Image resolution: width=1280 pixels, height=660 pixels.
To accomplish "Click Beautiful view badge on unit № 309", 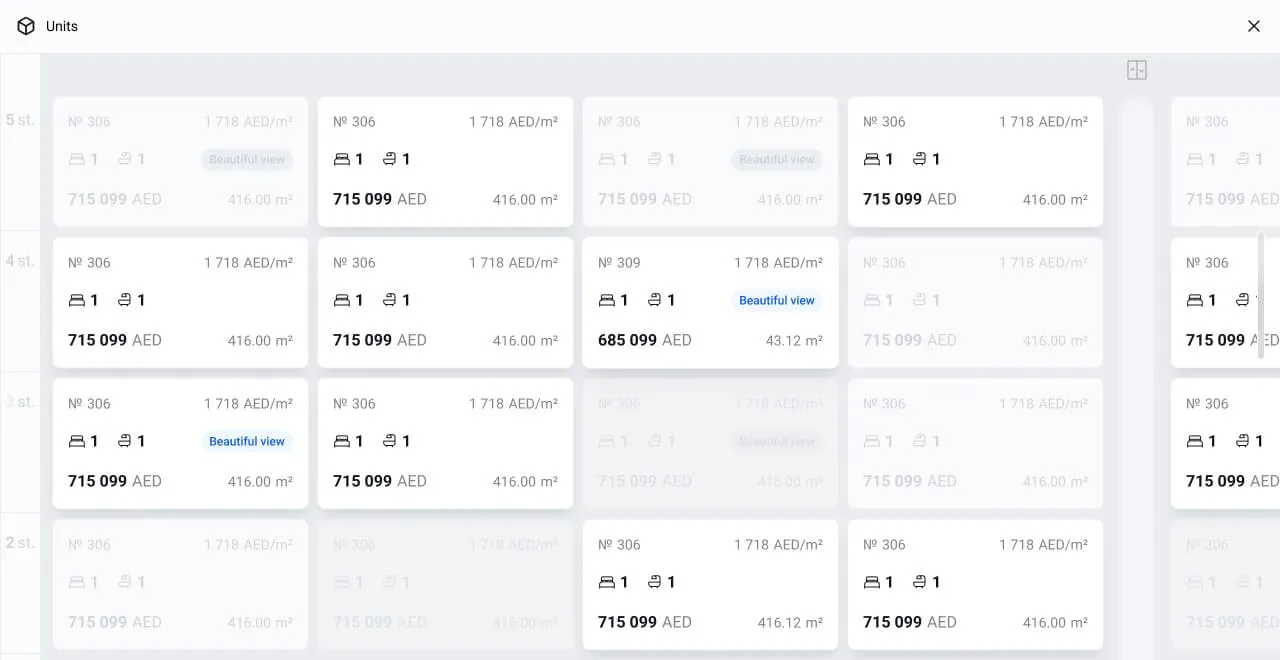I will point(776,300).
